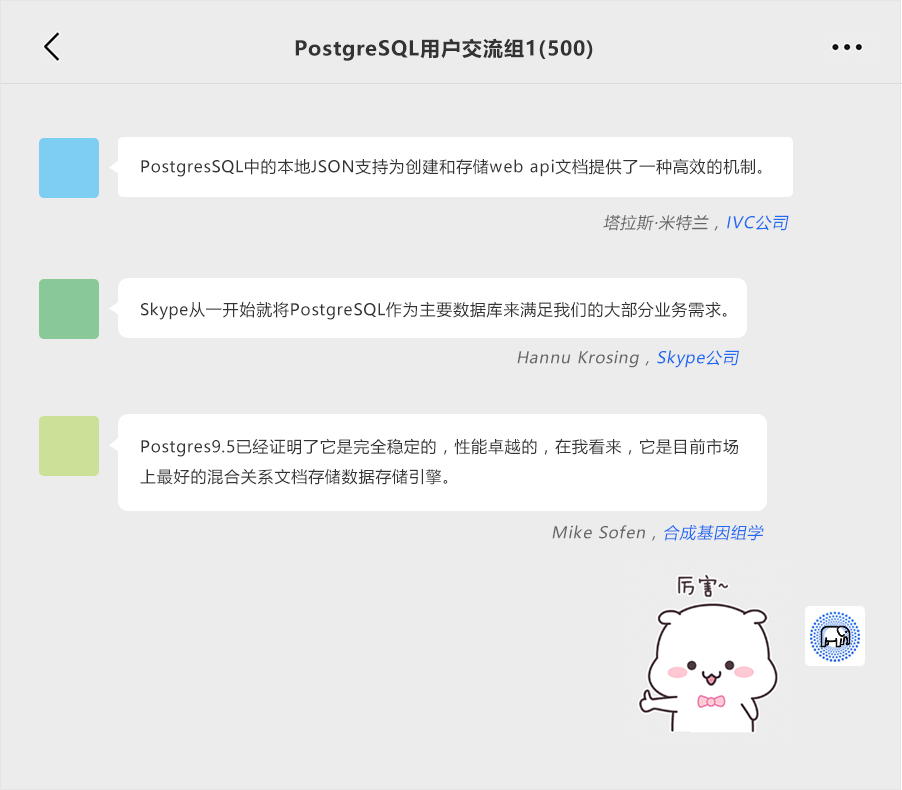Screen dimensions: 902x790
Task: Select the message about 本地JSON支持
Action: pos(456,167)
